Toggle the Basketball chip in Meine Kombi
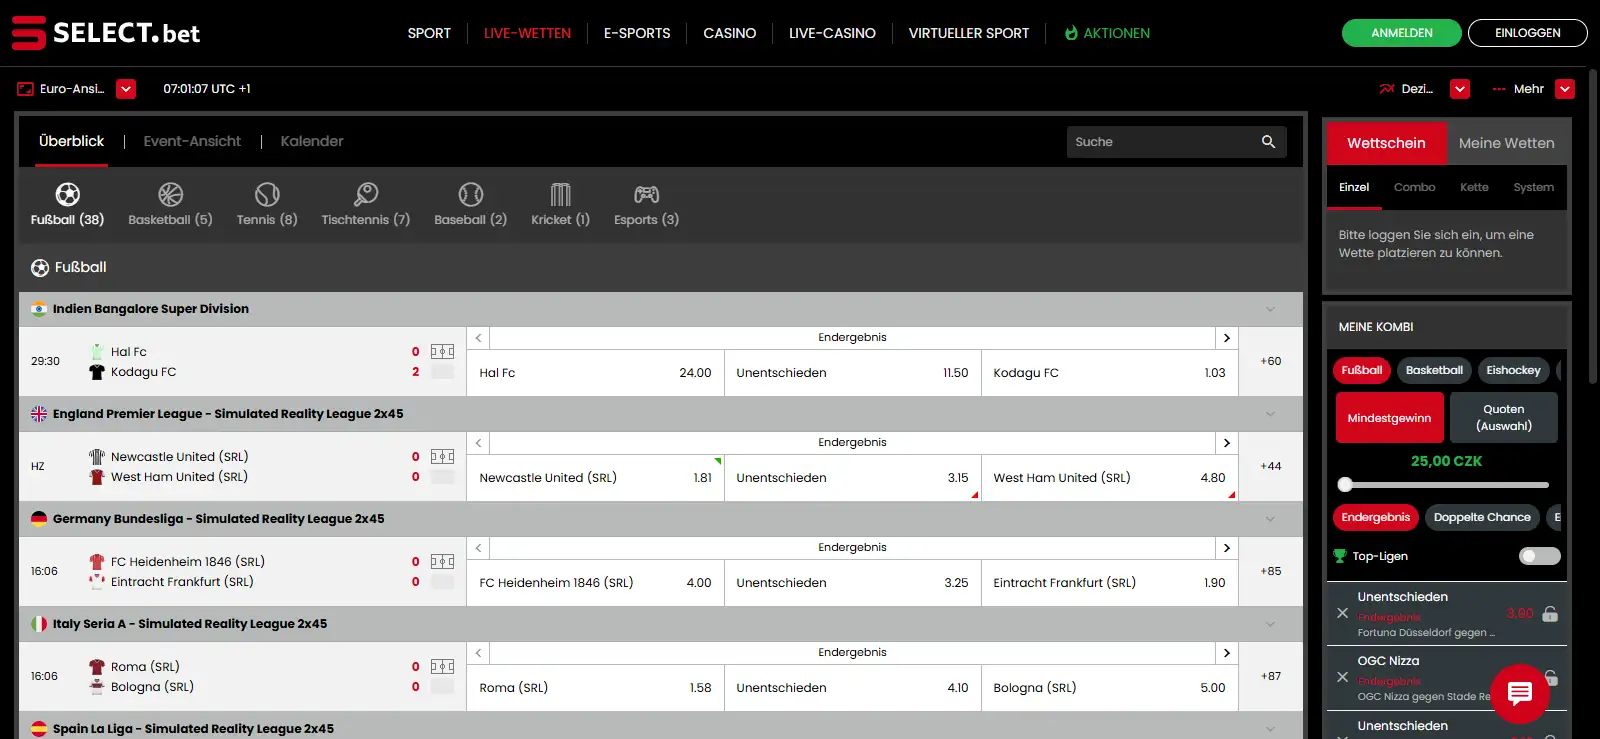Screen dimensions: 1600x739 [x=1434, y=370]
